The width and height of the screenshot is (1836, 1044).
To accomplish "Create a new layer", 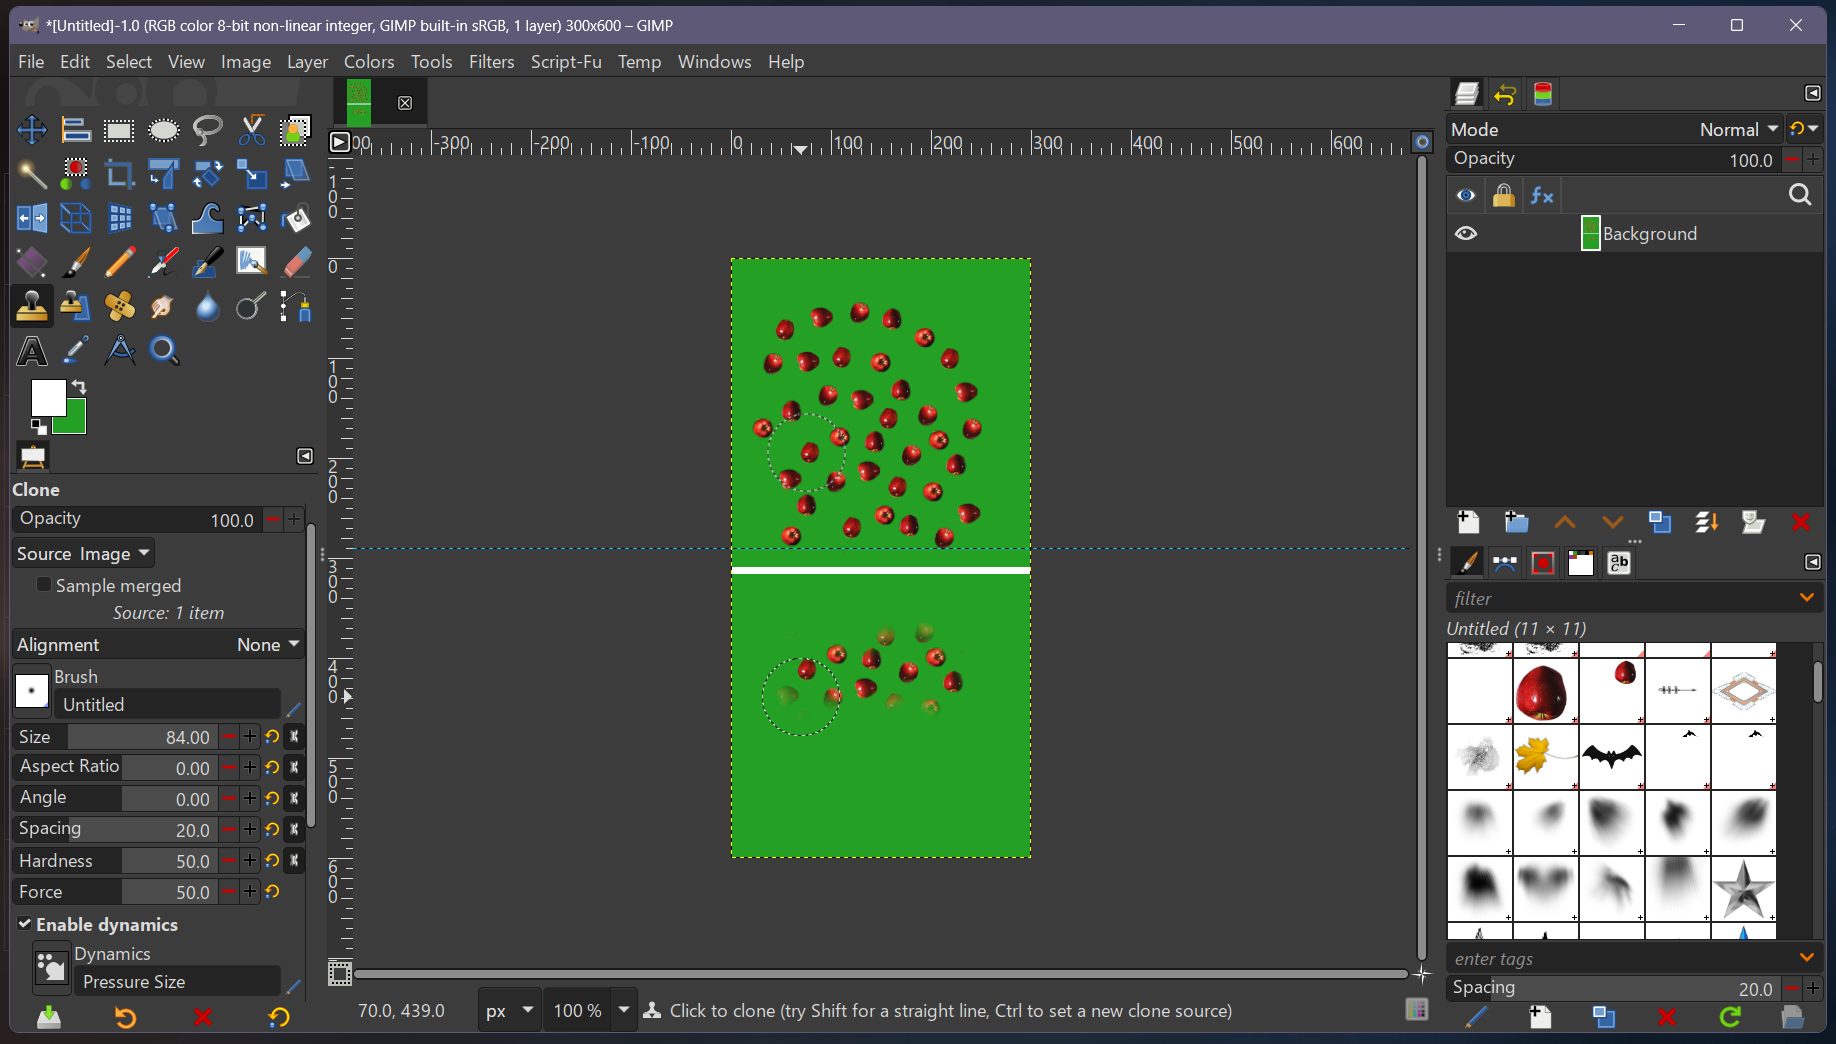I will click(1468, 522).
